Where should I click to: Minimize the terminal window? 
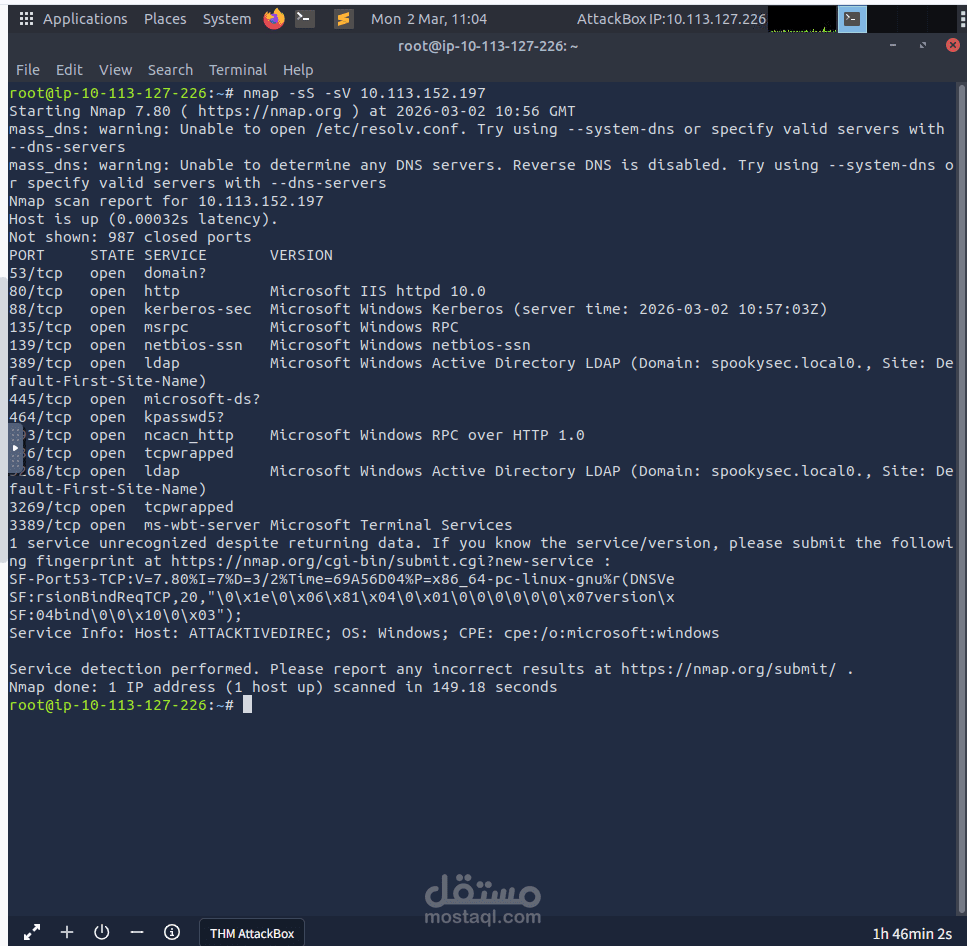(892, 45)
